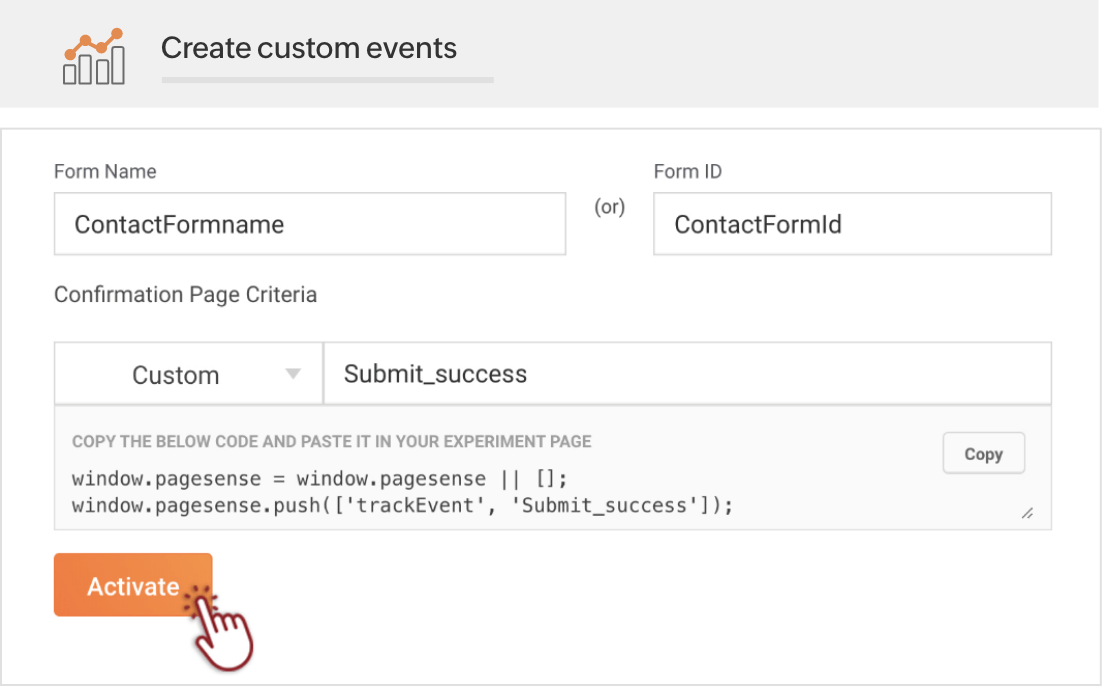
Task: Click the Submit_success text field
Action: (686, 374)
